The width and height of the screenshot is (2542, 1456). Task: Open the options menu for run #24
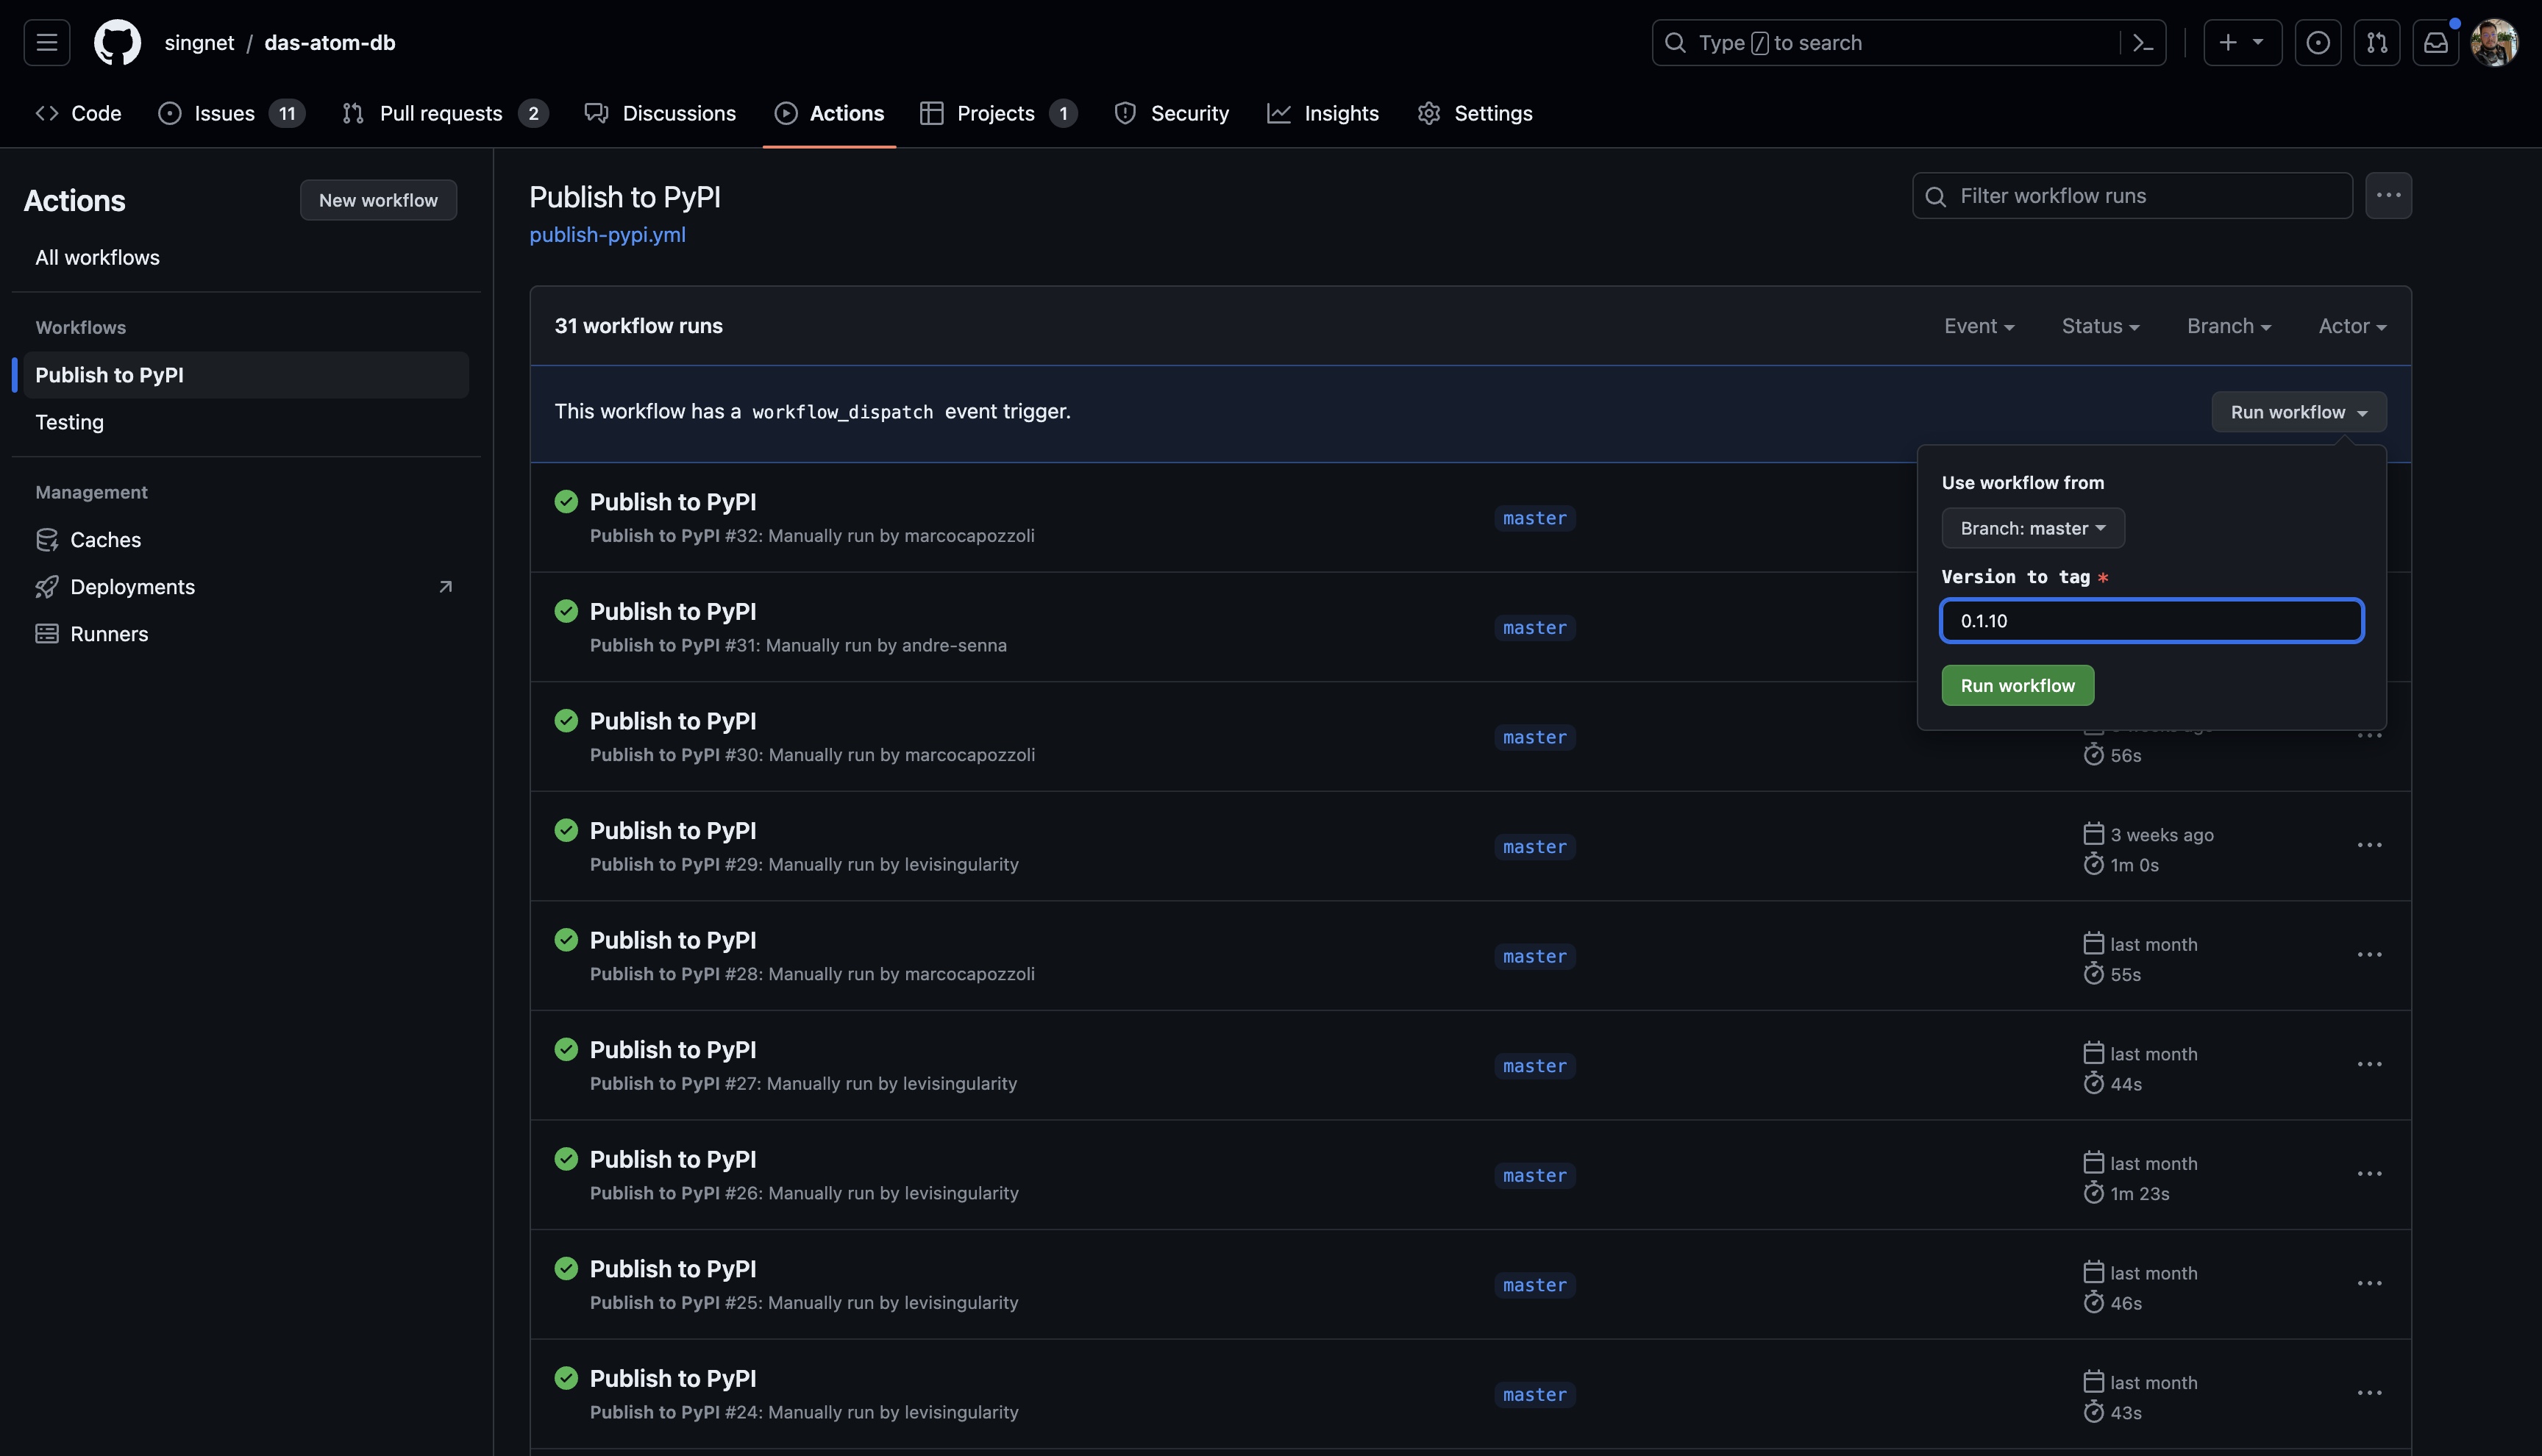[x=2369, y=1393]
